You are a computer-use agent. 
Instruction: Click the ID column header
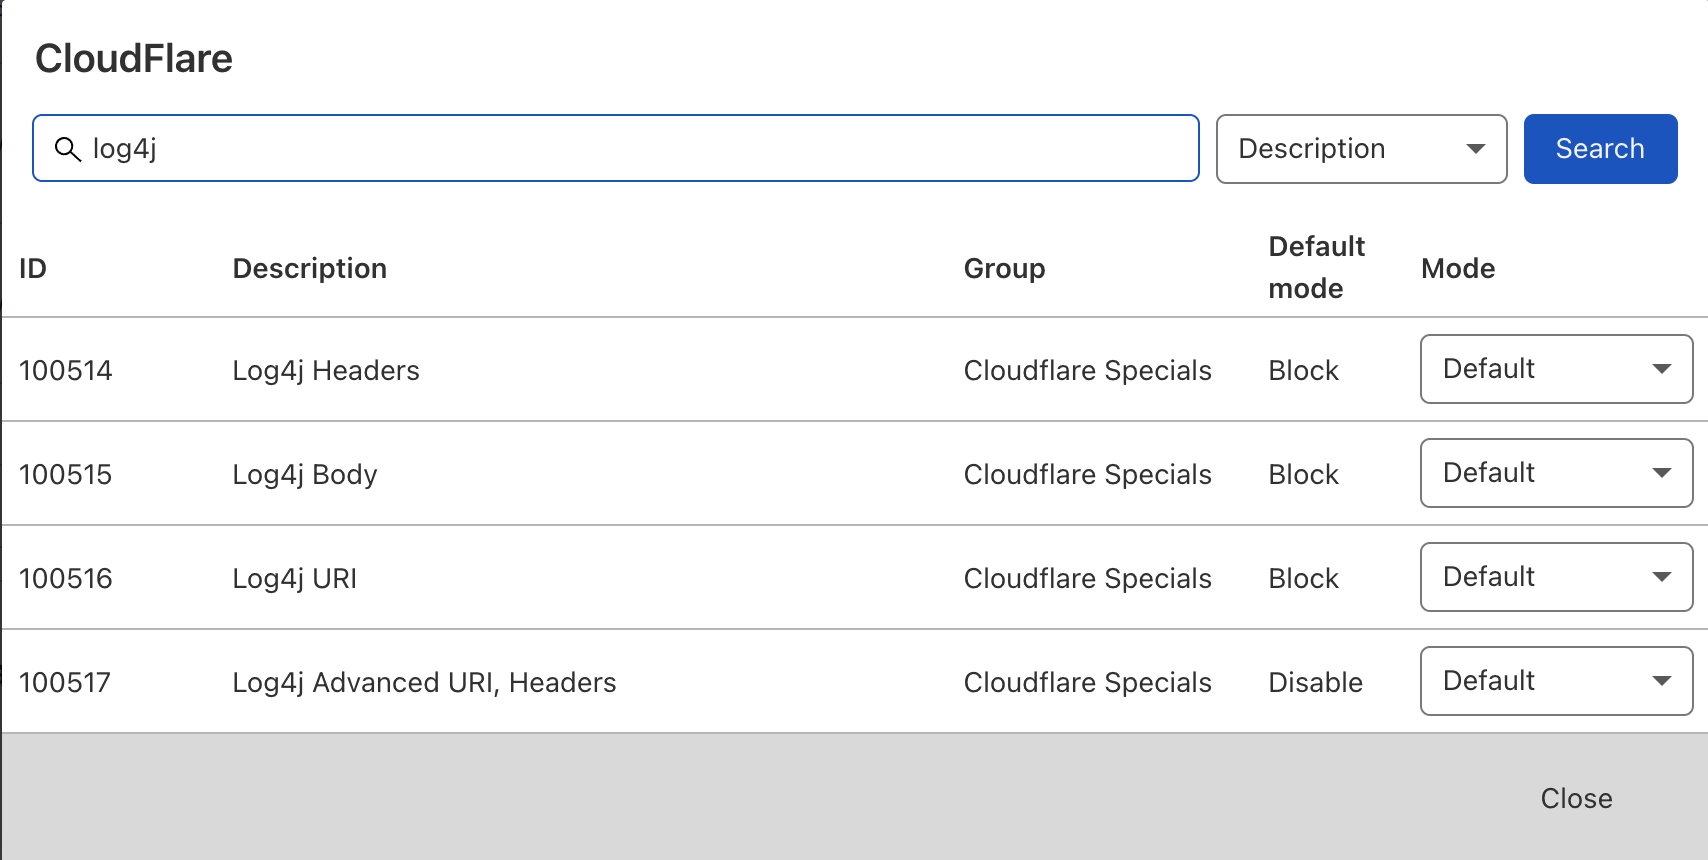click(x=33, y=268)
